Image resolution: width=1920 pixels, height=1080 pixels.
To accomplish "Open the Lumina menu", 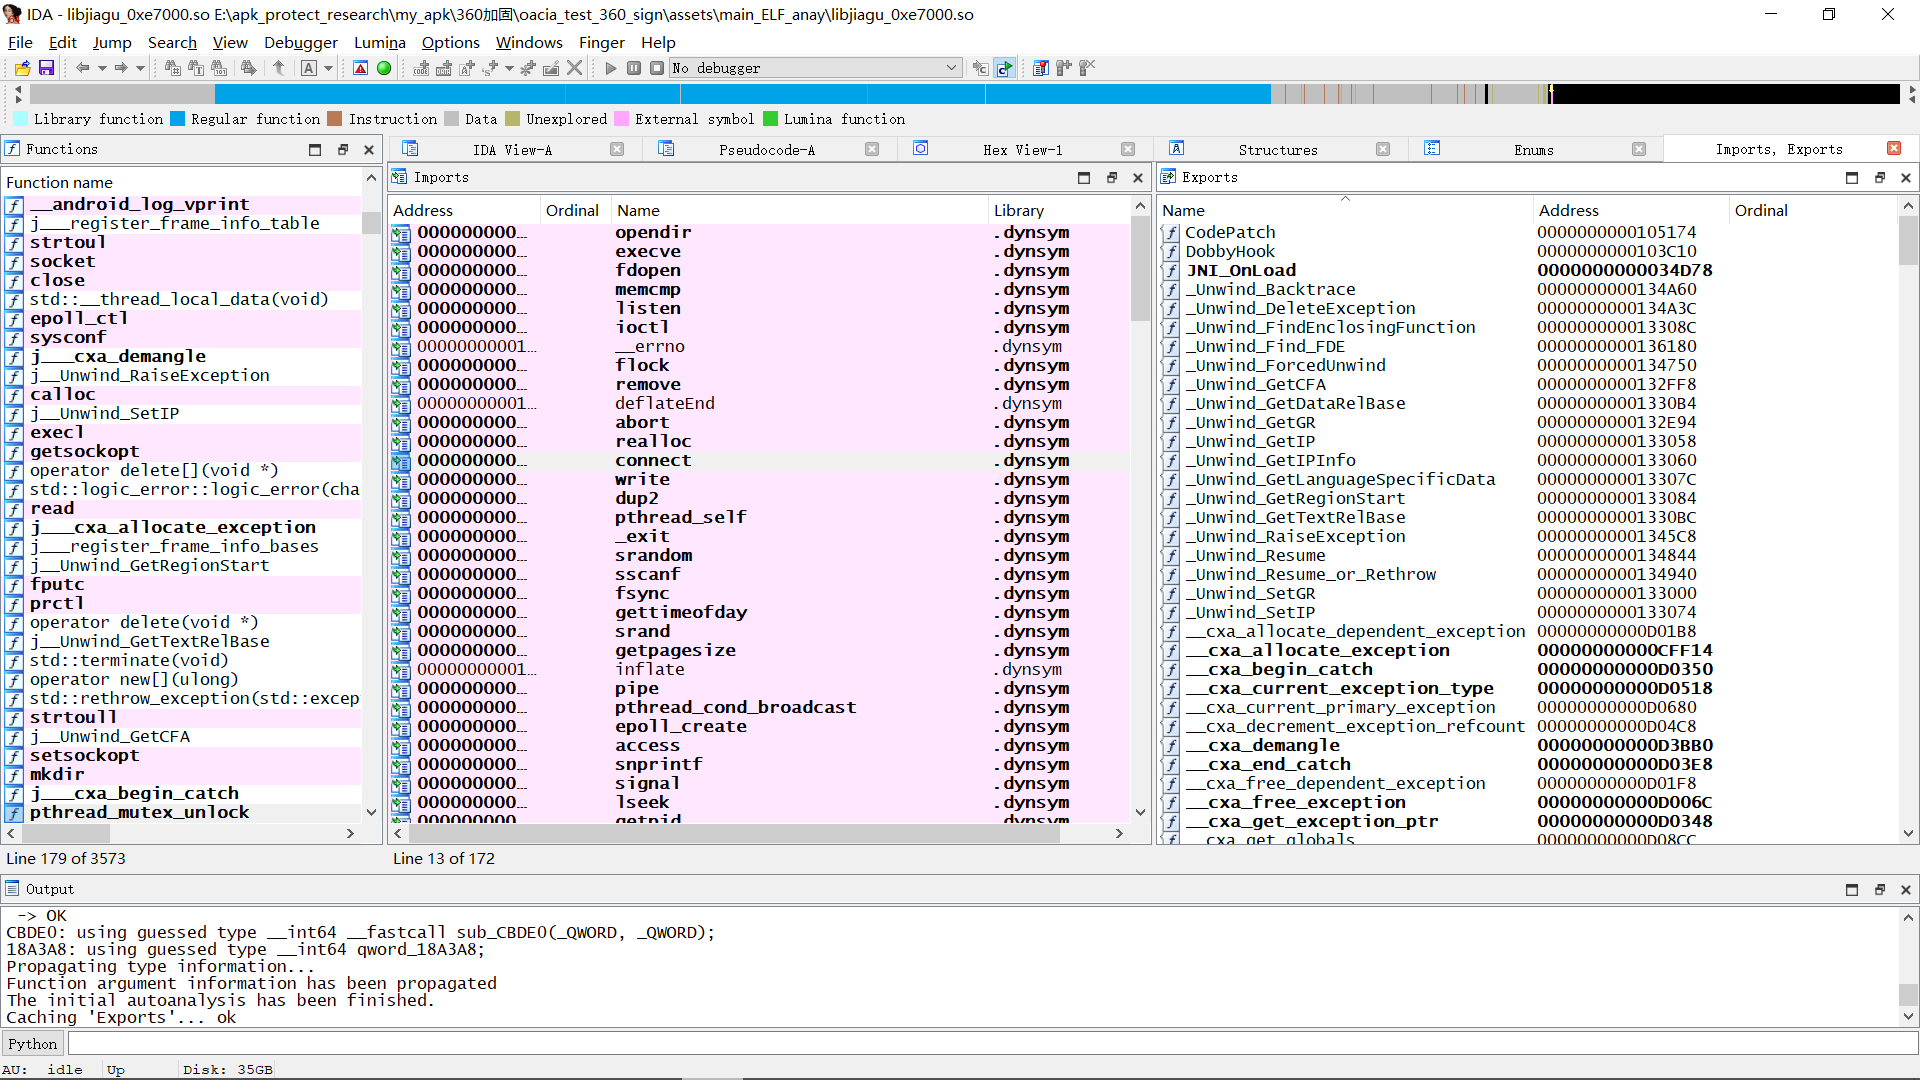I will [x=379, y=42].
